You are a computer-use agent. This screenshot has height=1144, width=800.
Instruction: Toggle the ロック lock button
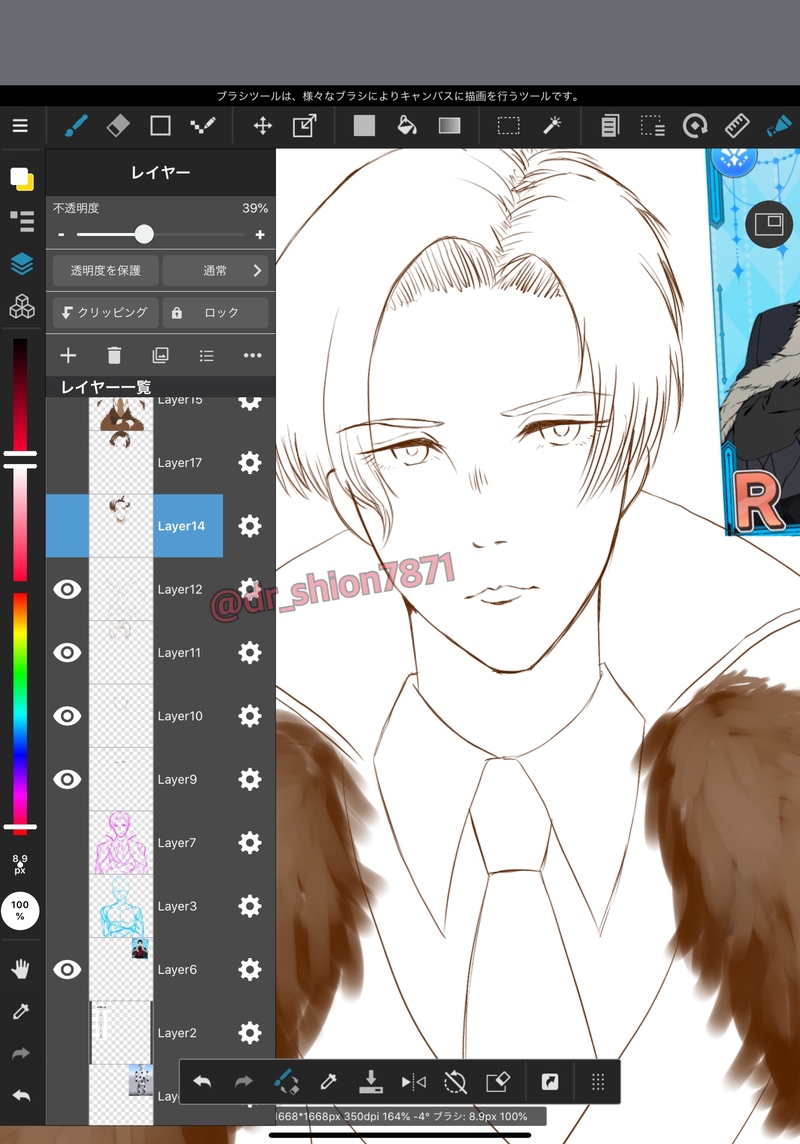(215, 312)
